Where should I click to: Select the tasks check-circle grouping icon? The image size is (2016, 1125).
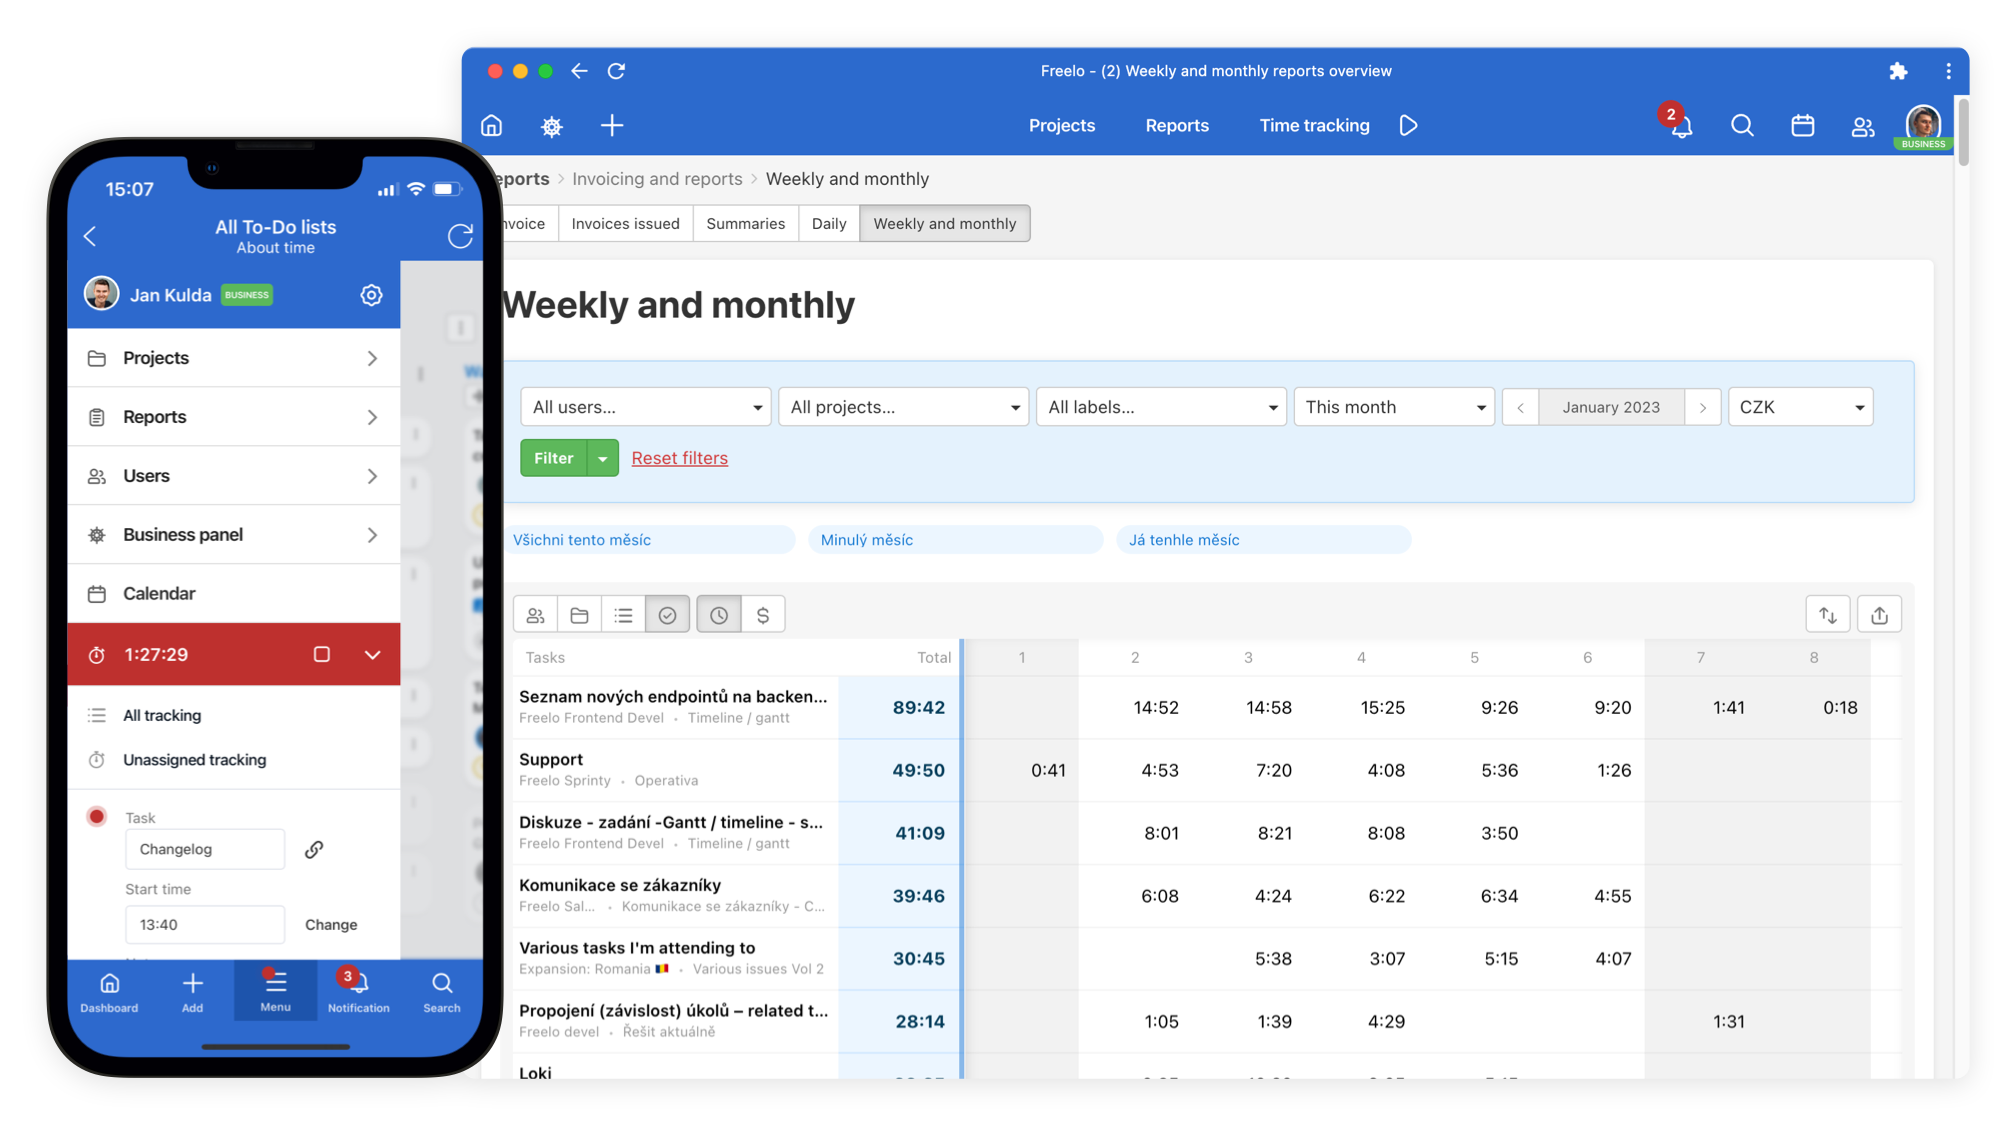(667, 613)
